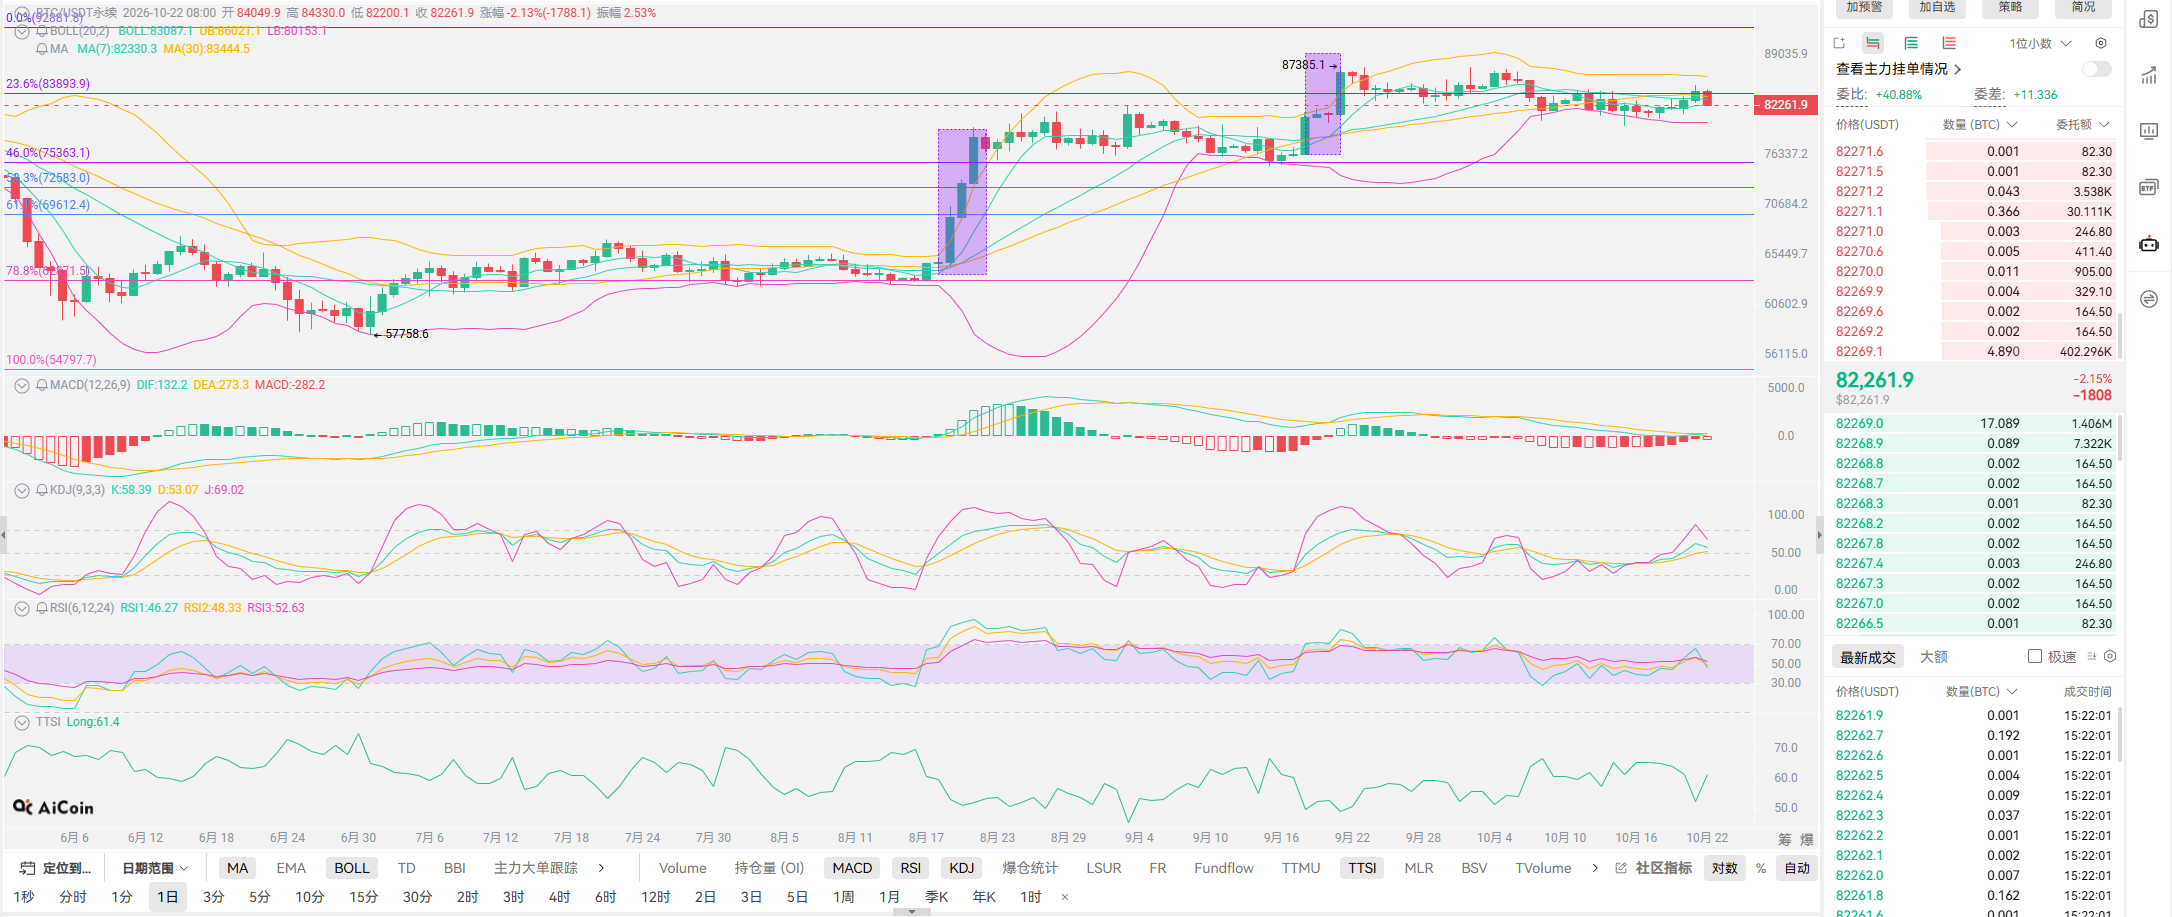Toggle the BOLL indicator chip
The image size is (2172, 917).
352,868
